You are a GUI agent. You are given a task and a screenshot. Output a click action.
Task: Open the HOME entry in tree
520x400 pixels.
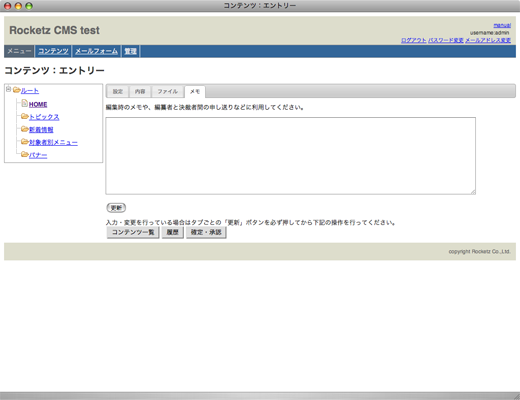click(38, 105)
